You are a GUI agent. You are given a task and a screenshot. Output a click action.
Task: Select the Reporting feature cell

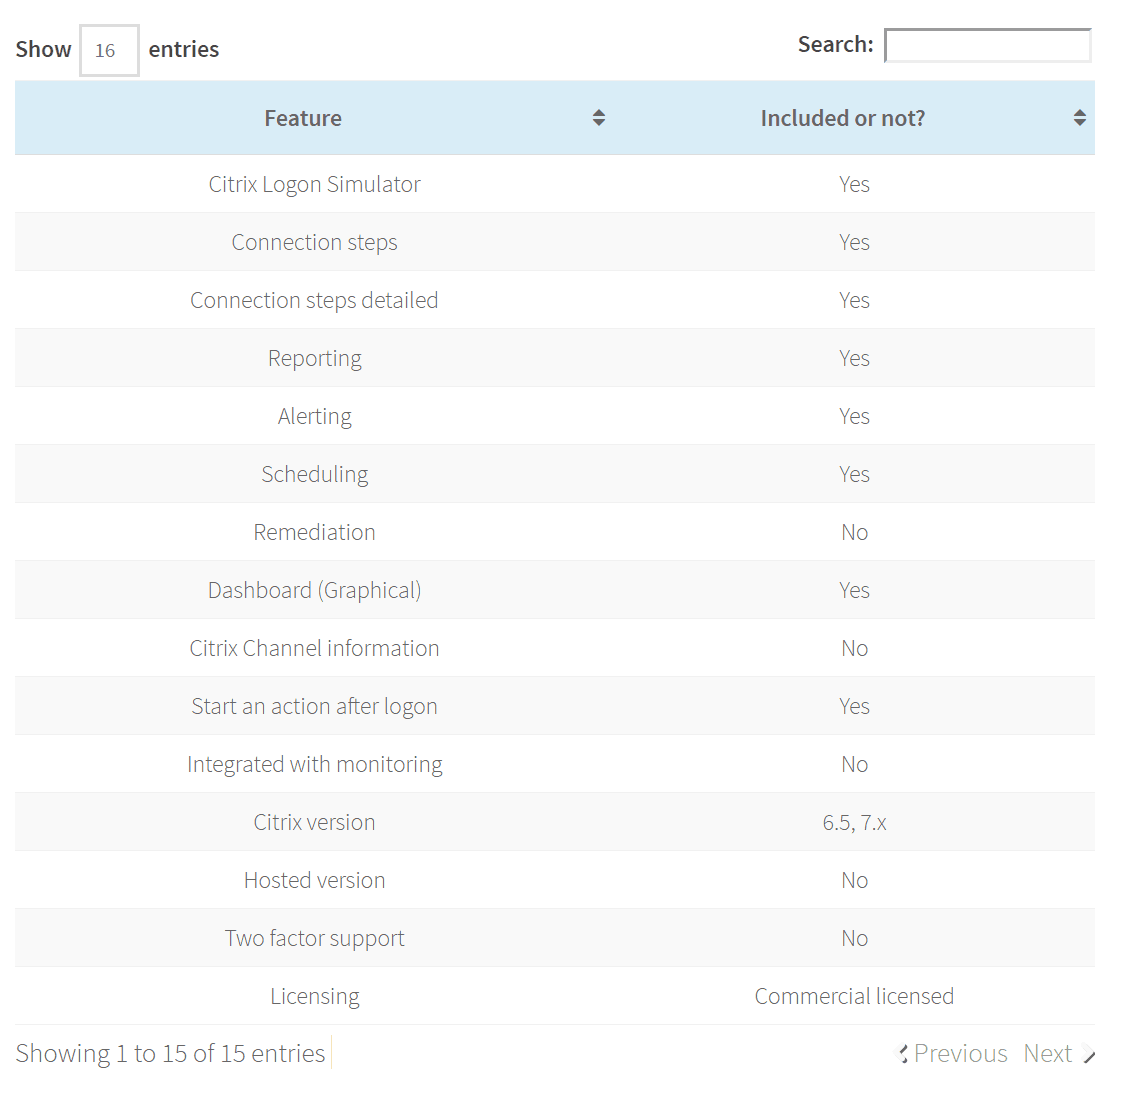coord(315,358)
